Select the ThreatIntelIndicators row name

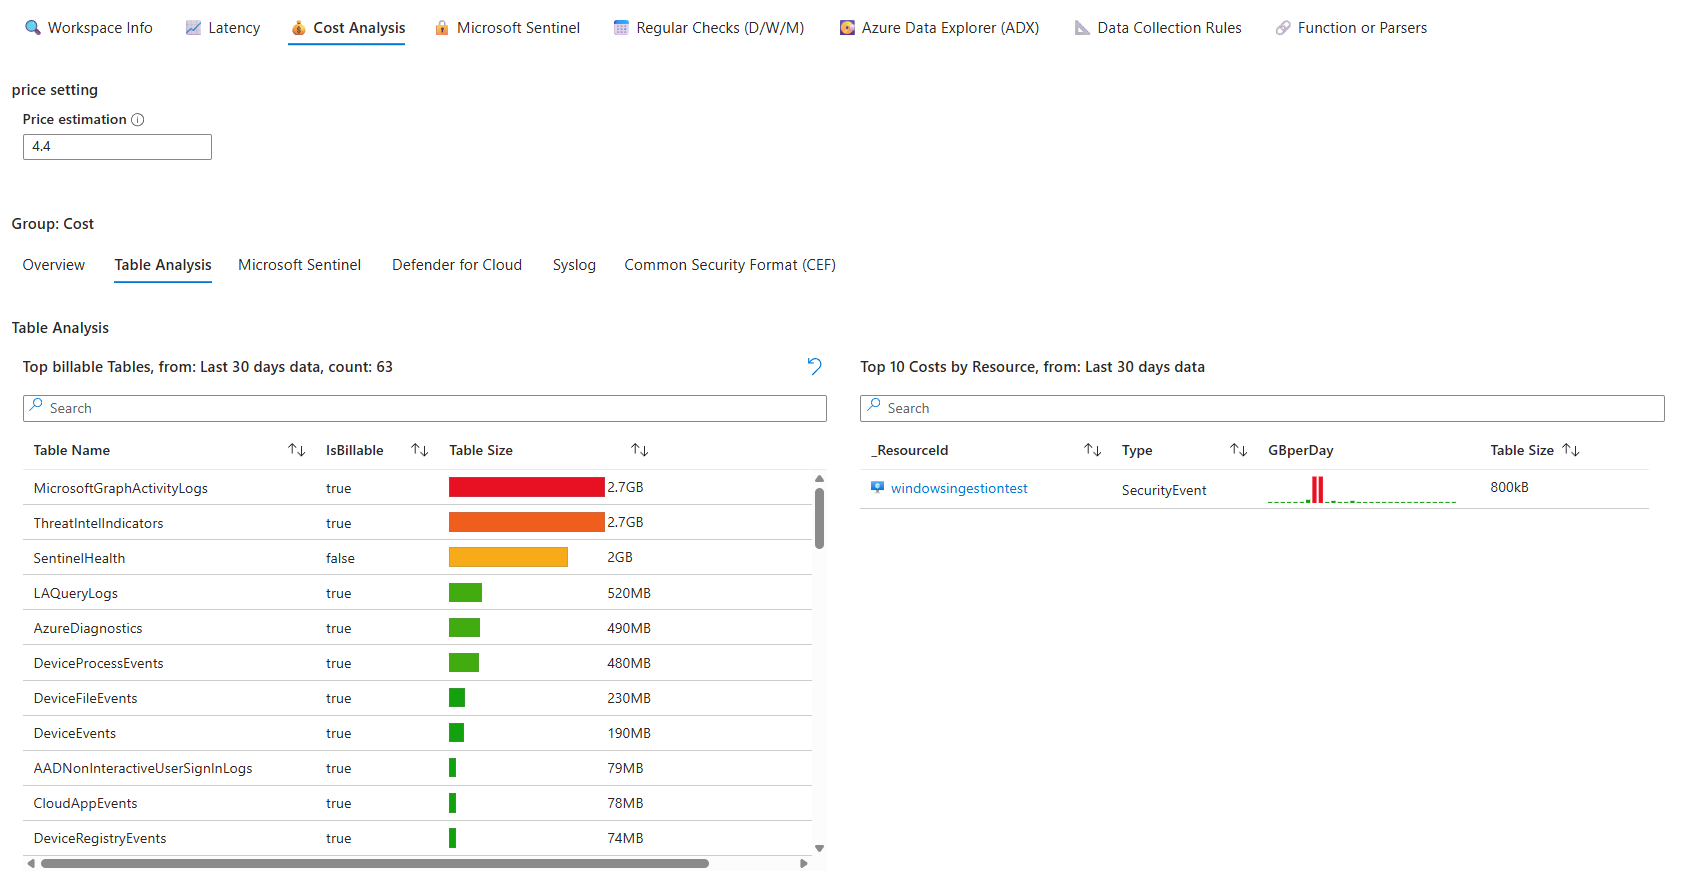(x=98, y=524)
